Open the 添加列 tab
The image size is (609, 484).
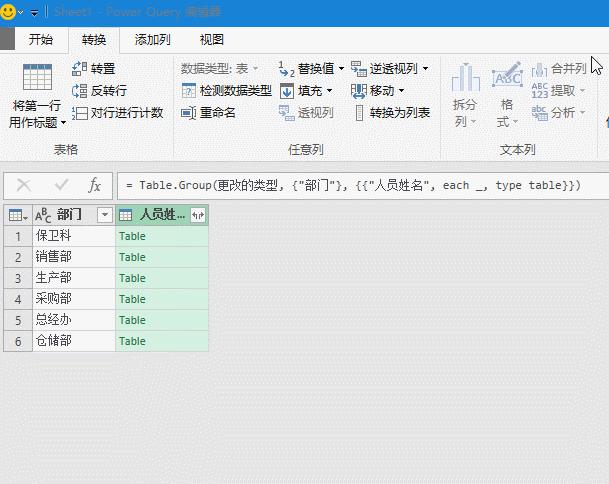[152, 39]
